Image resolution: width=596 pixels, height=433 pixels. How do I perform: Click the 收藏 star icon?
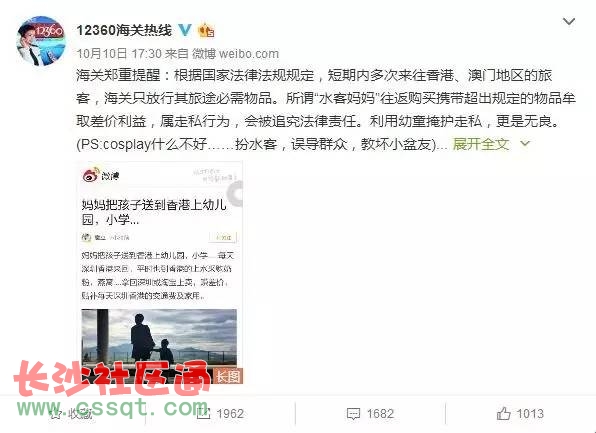pos(55,413)
